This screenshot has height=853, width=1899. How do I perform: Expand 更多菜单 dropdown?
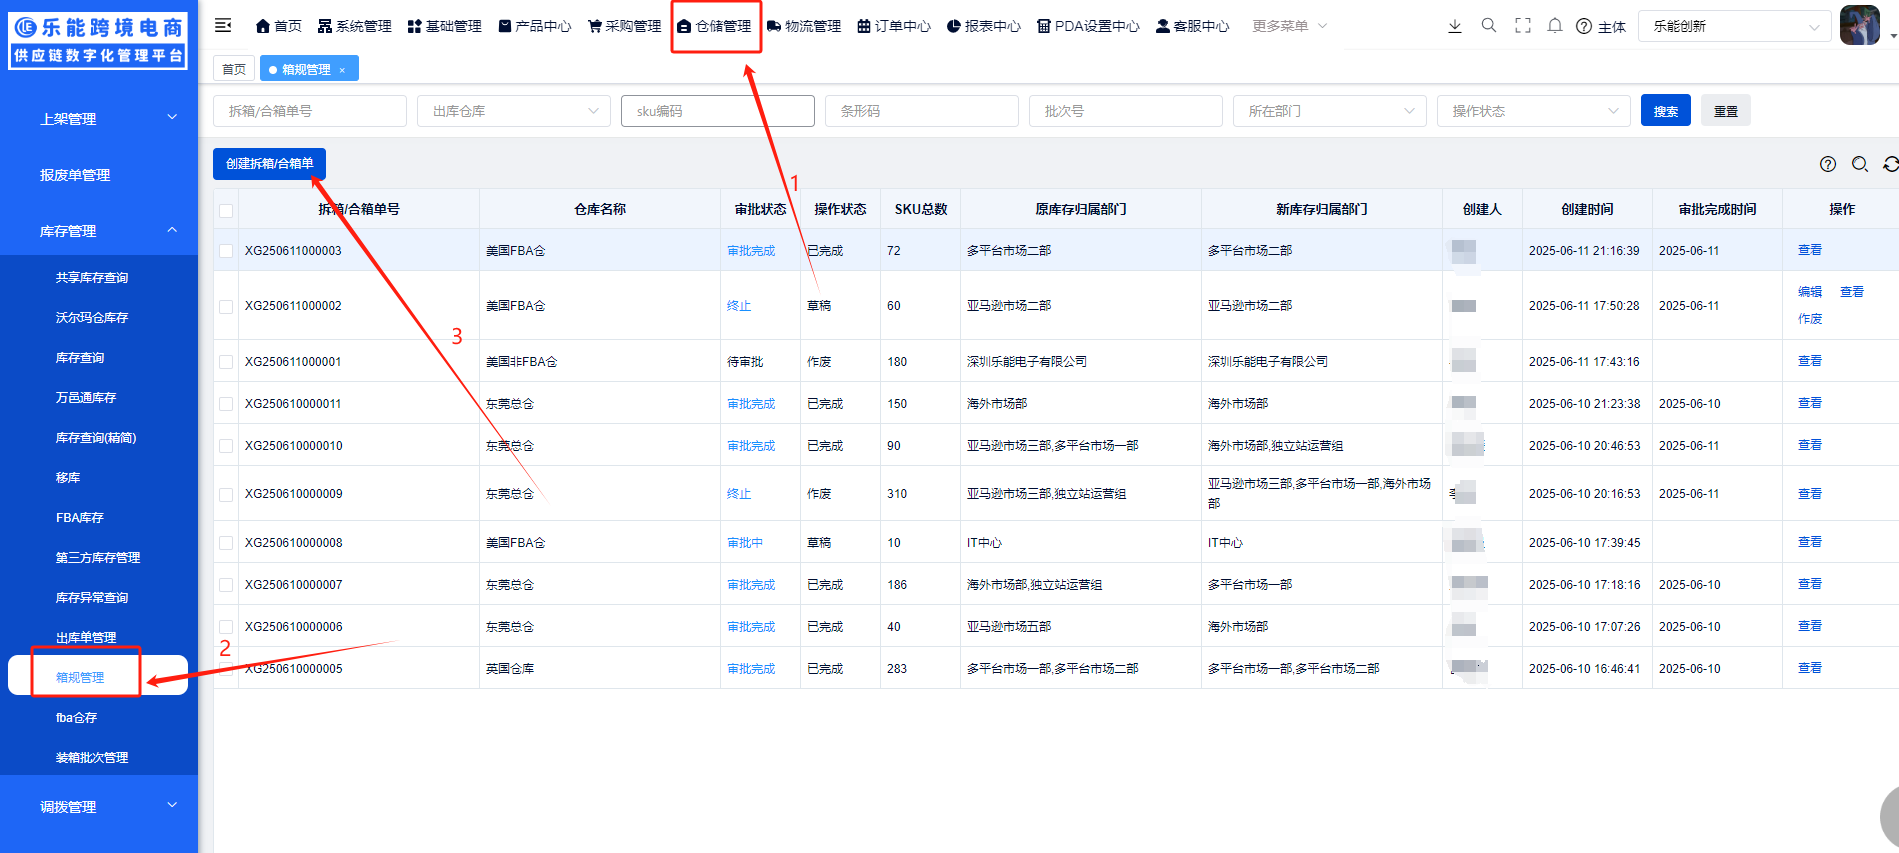(1290, 26)
